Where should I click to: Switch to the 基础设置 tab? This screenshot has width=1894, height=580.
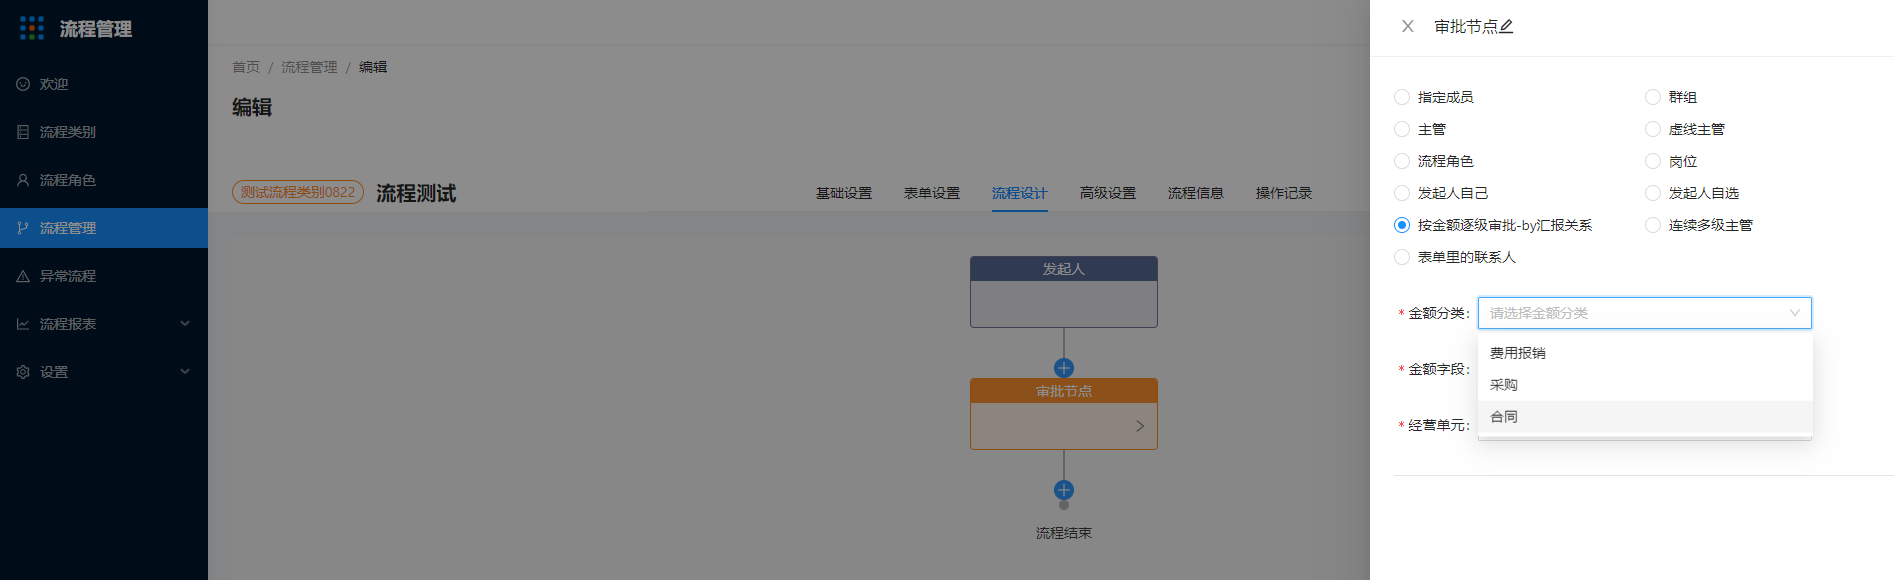tap(844, 193)
